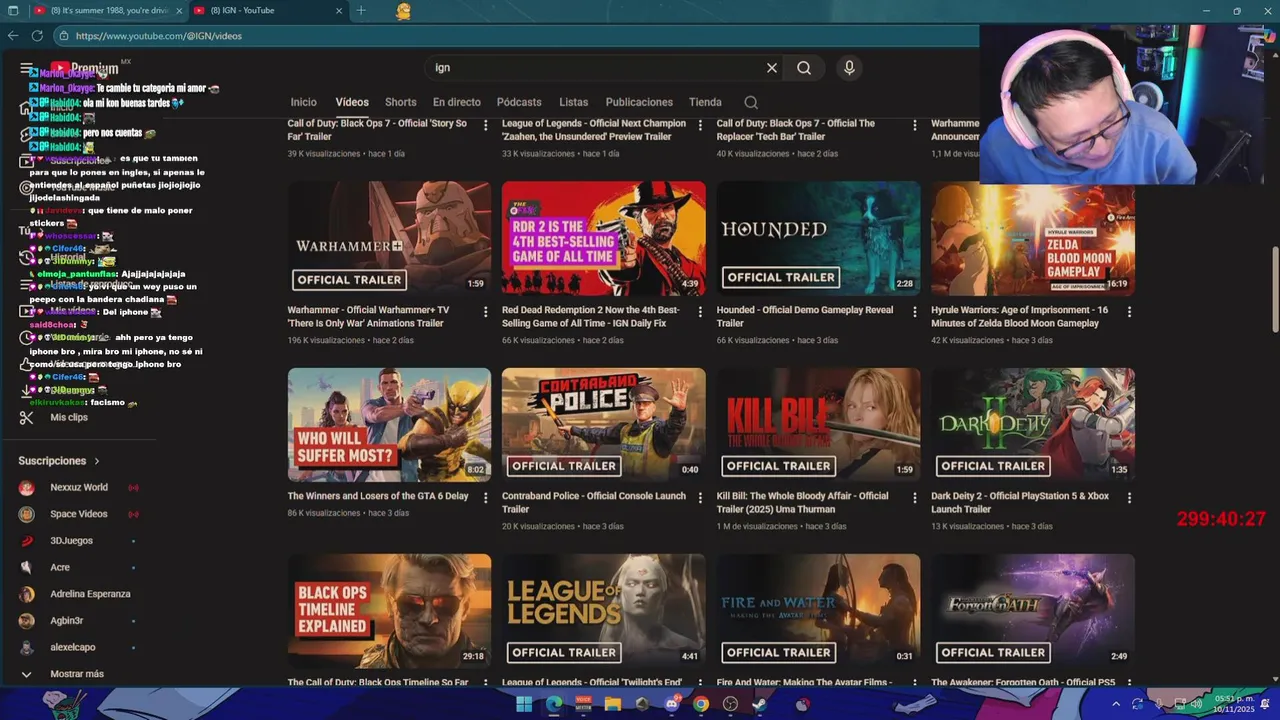Open Mis clips scissors icon

(x=26, y=417)
